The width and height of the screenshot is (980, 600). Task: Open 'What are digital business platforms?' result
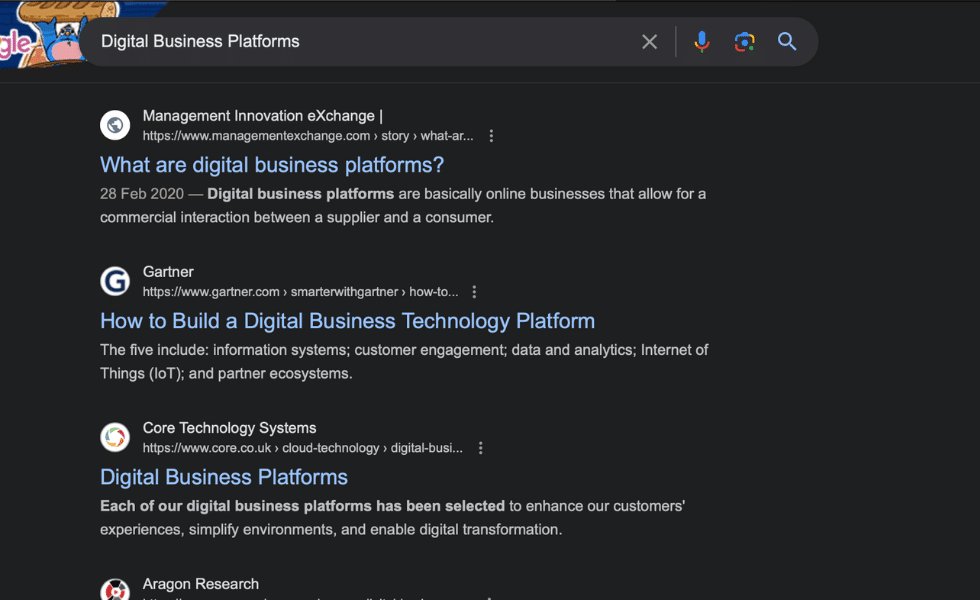(272, 165)
